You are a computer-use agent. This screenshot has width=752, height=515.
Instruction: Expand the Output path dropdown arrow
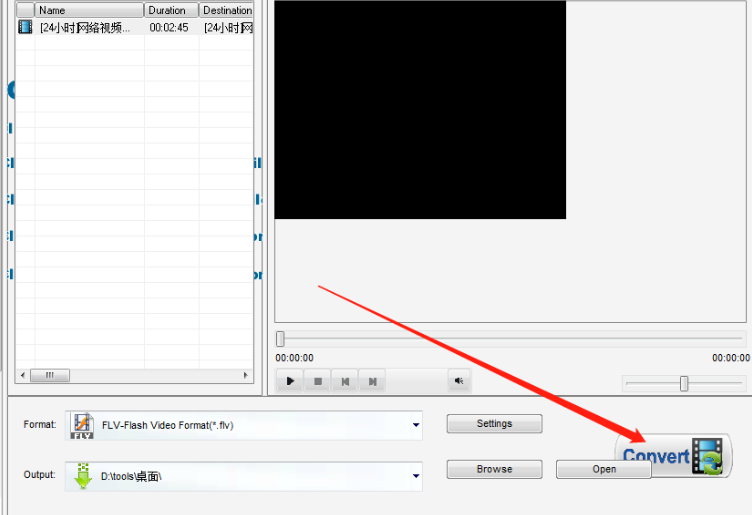(416, 476)
